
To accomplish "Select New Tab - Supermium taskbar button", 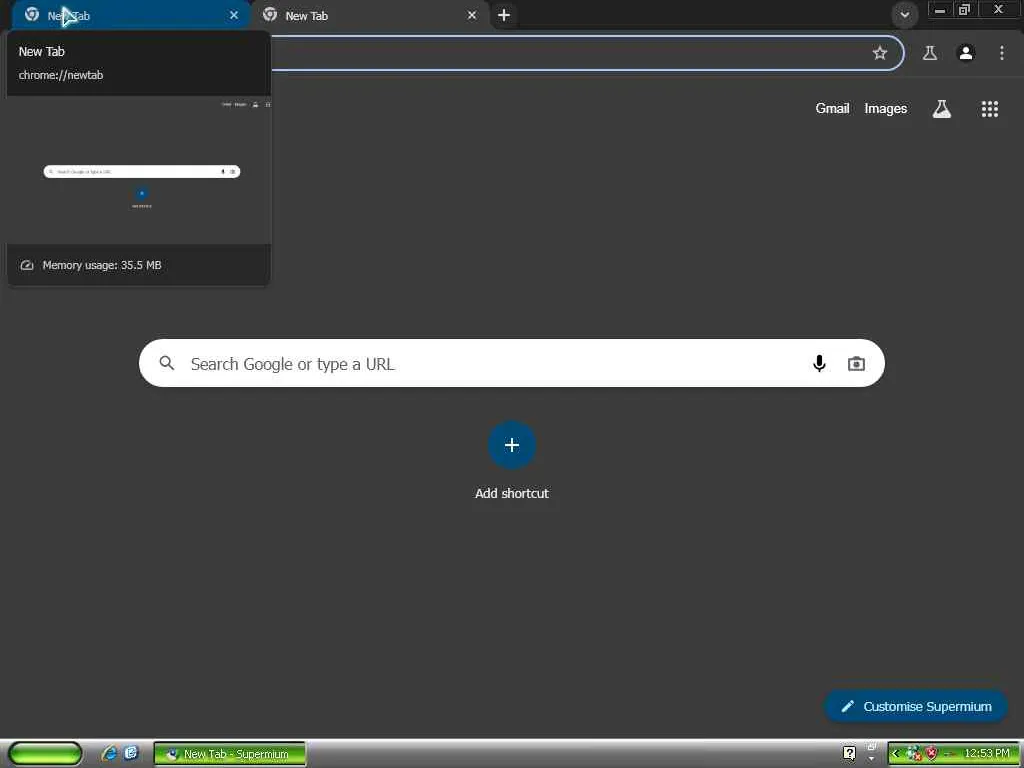I will 229,754.
